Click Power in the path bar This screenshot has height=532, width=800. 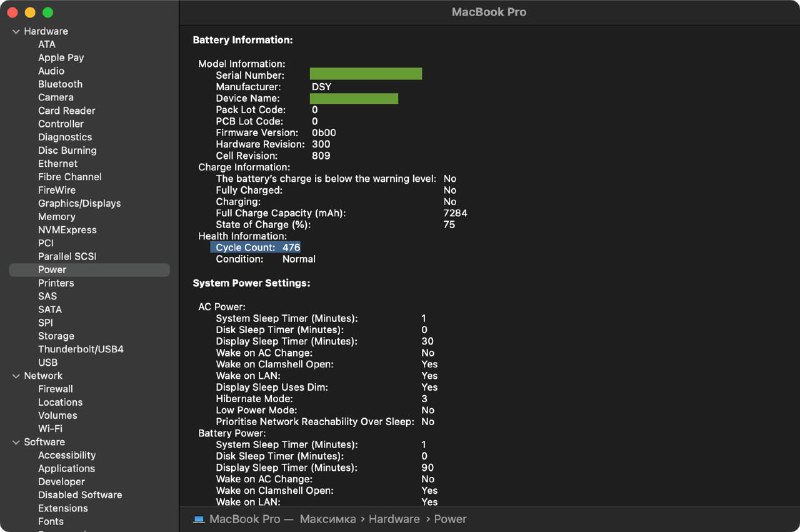[x=449, y=519]
